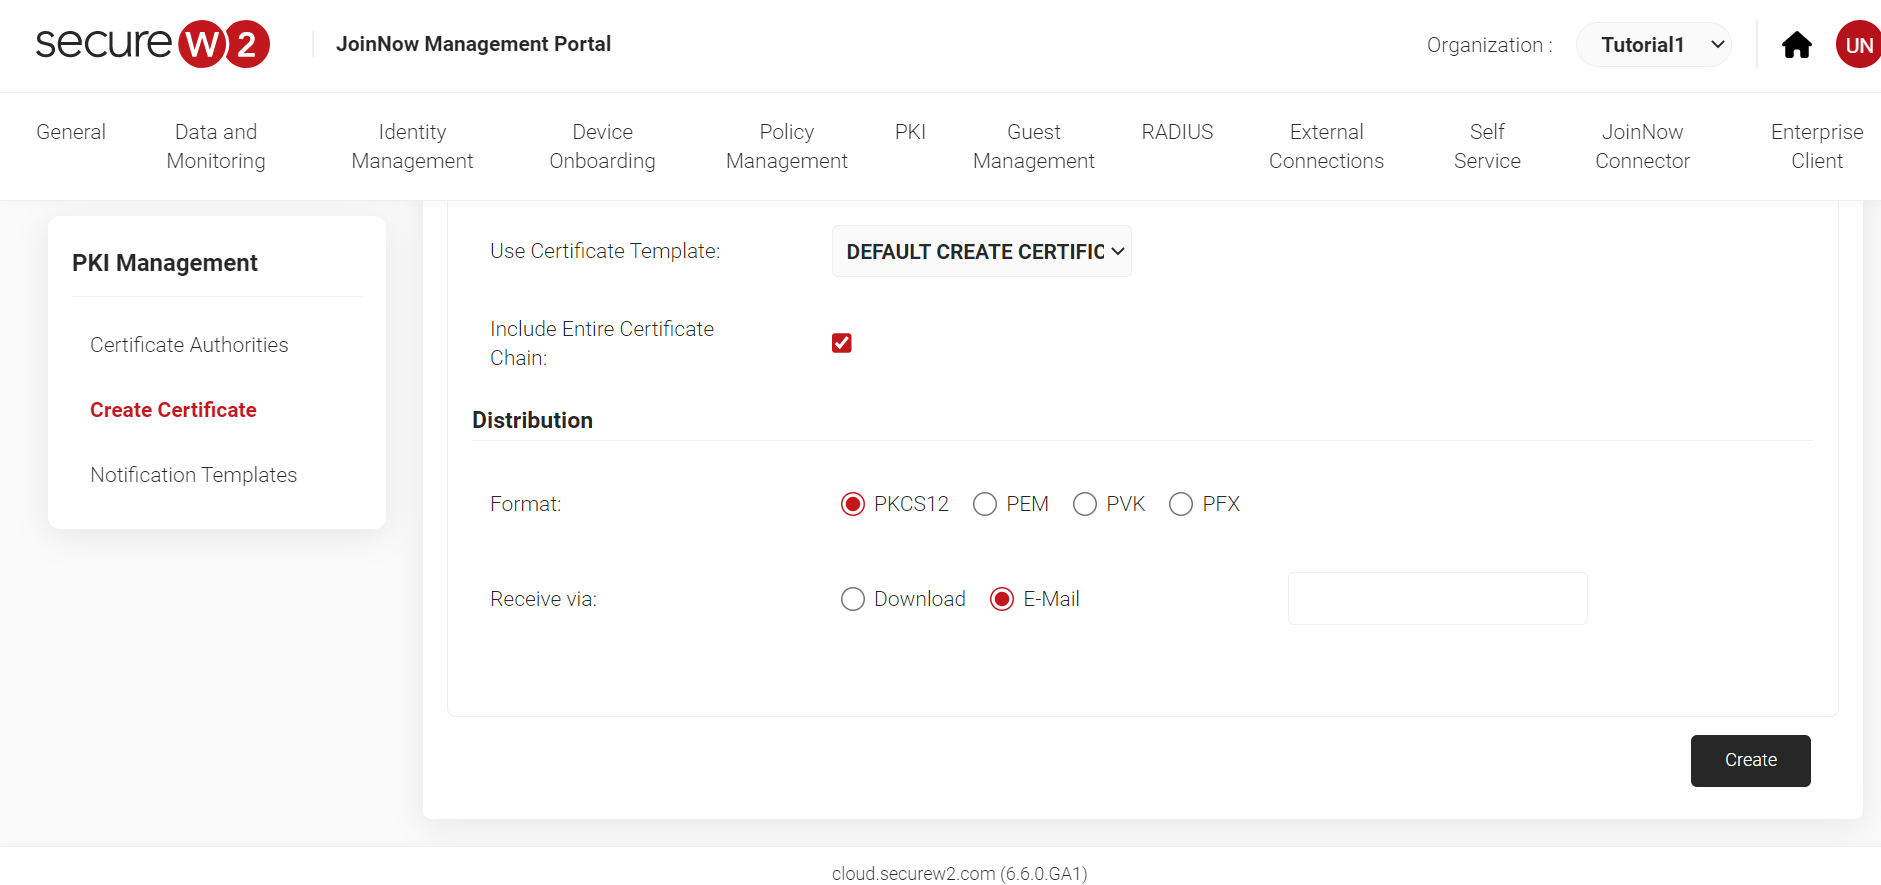Open the RADIUS menu item

pos(1177,132)
